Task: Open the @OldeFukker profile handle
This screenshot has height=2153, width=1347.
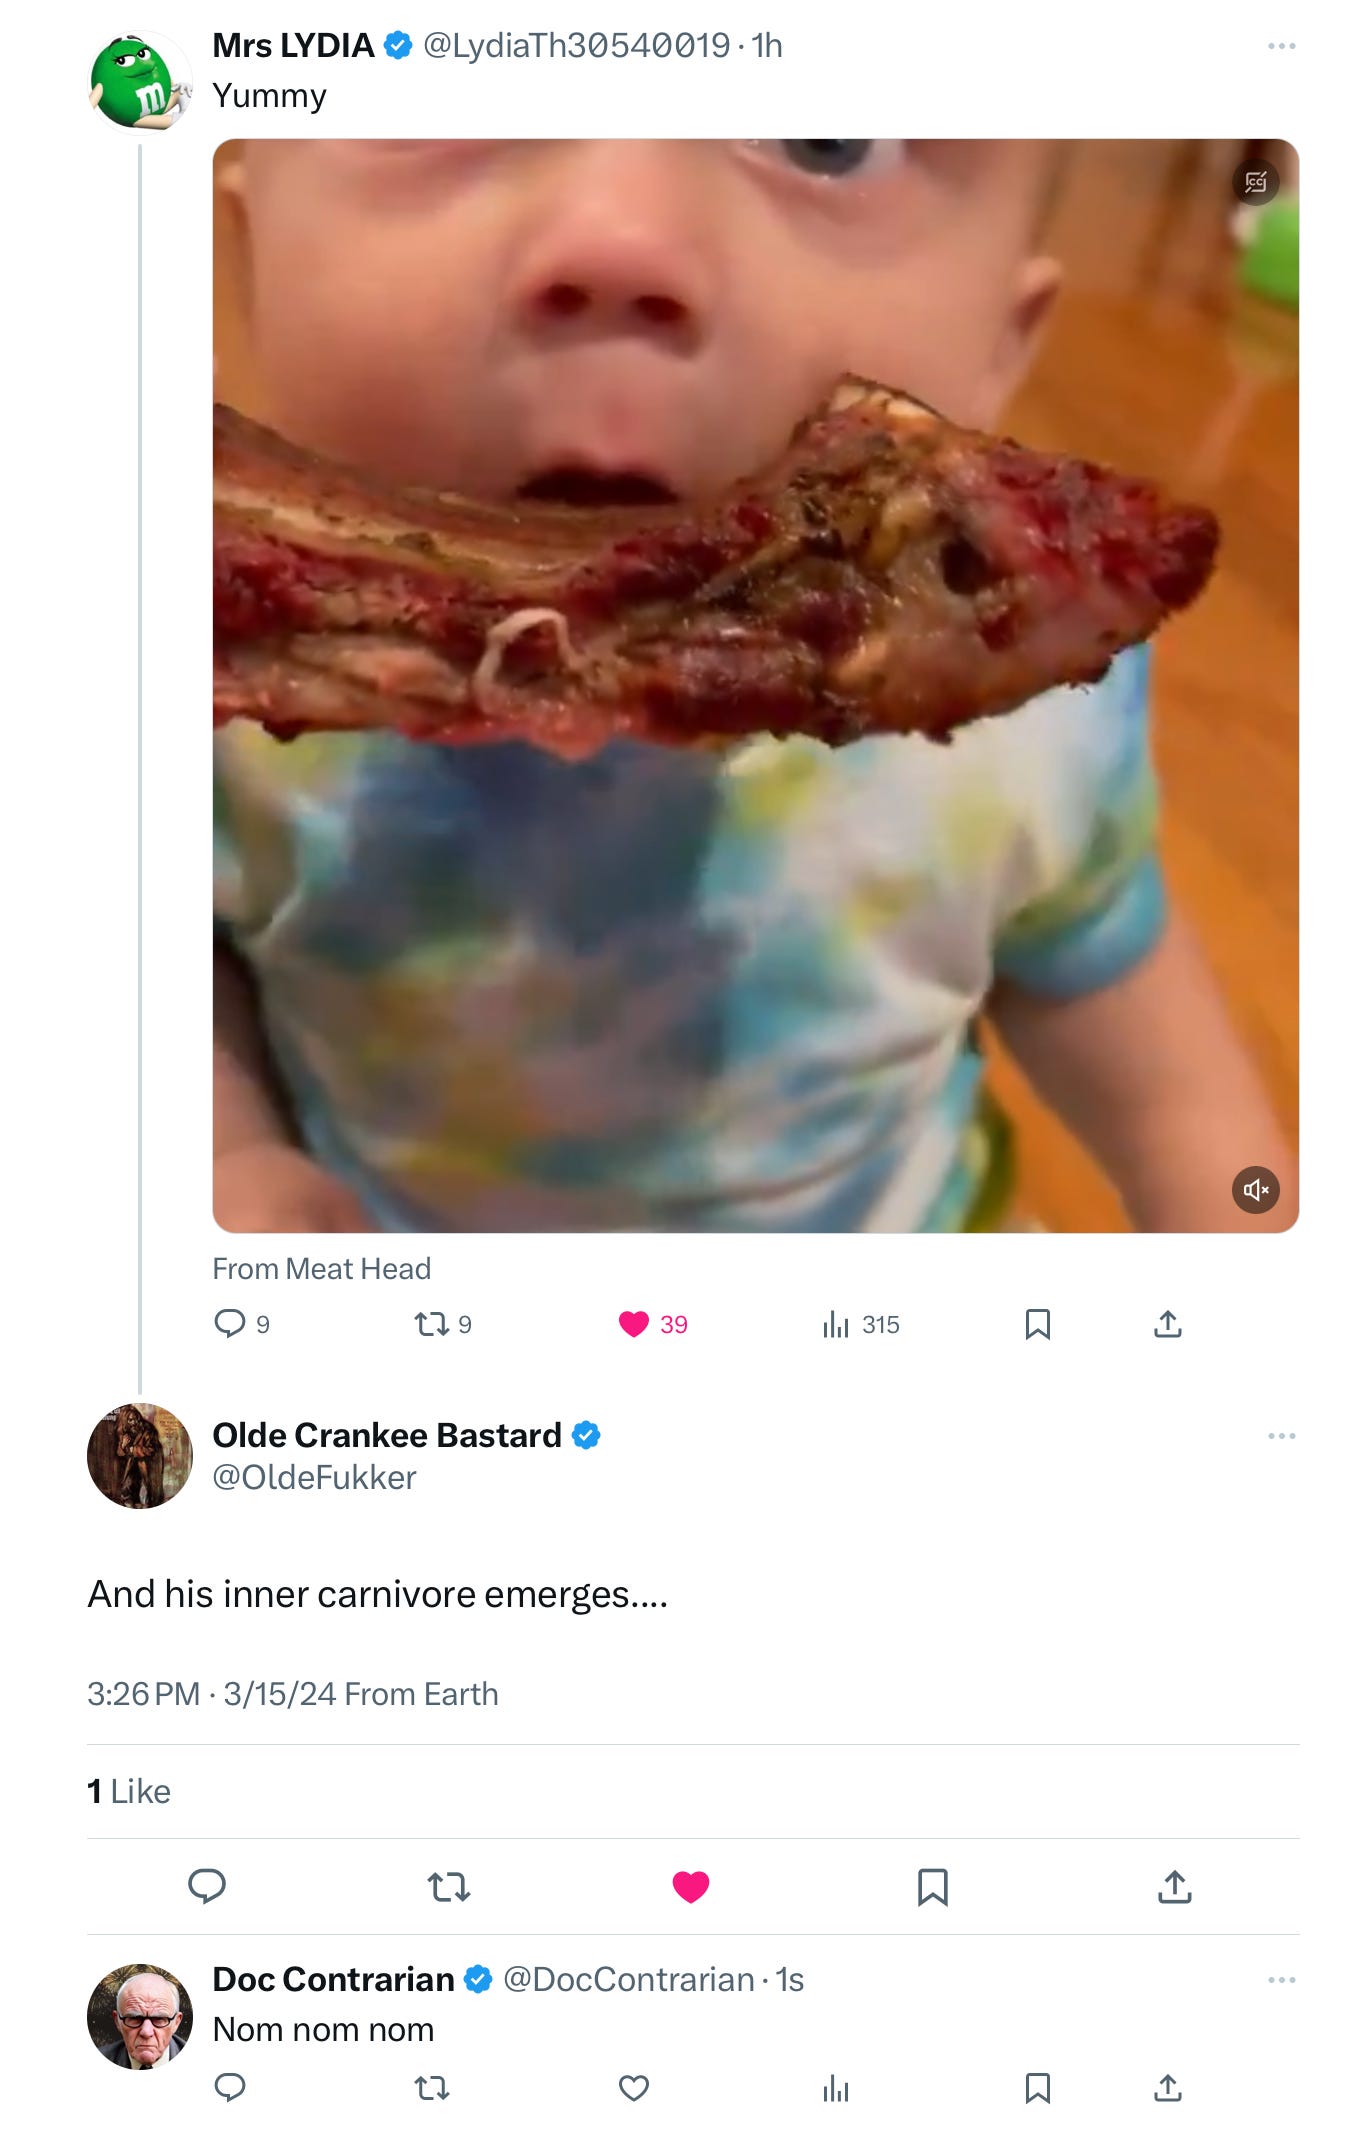Action: coord(314,1477)
